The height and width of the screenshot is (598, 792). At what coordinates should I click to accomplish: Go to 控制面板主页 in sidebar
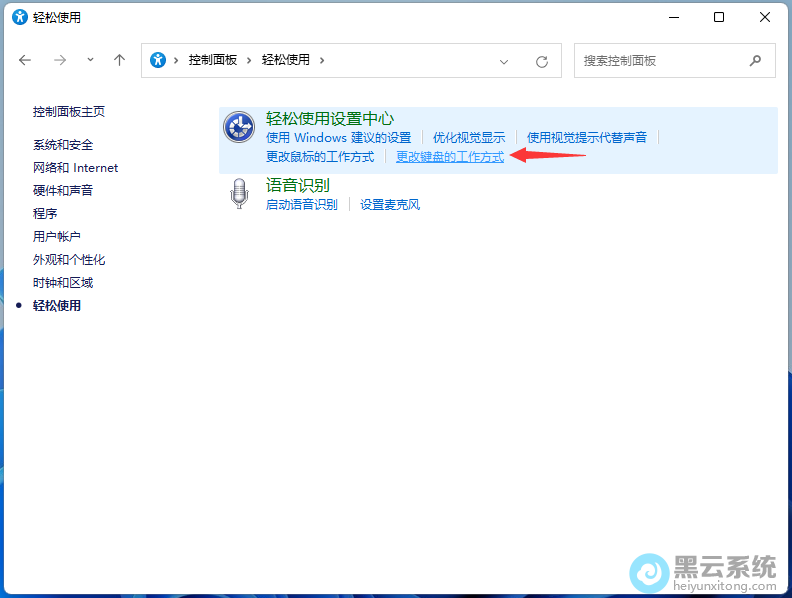pyautogui.click(x=69, y=112)
